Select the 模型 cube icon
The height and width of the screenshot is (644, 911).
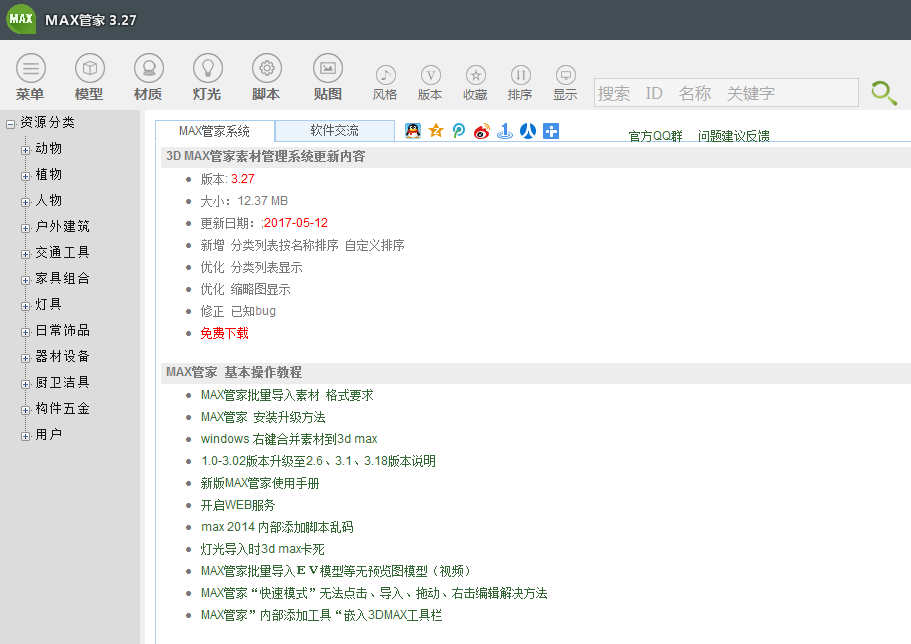pos(89,69)
